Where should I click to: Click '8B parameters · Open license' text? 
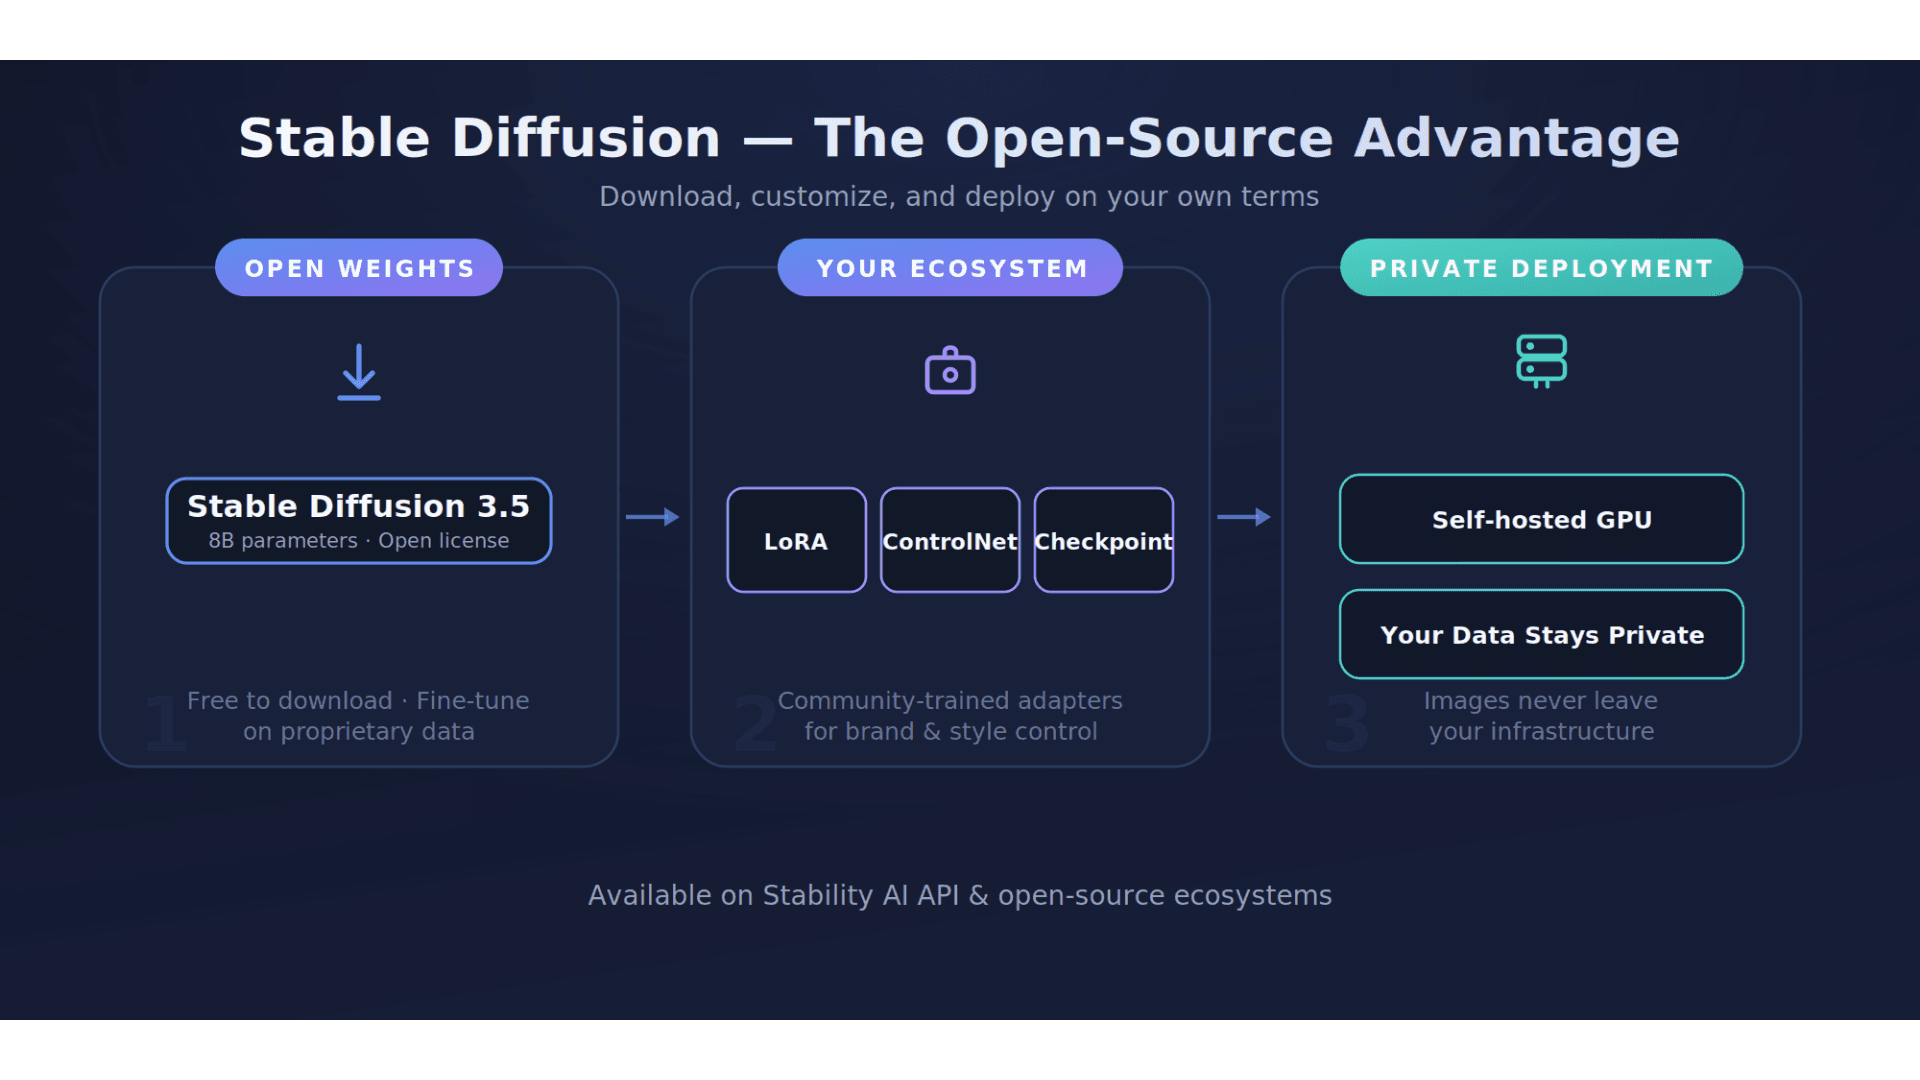(x=359, y=541)
